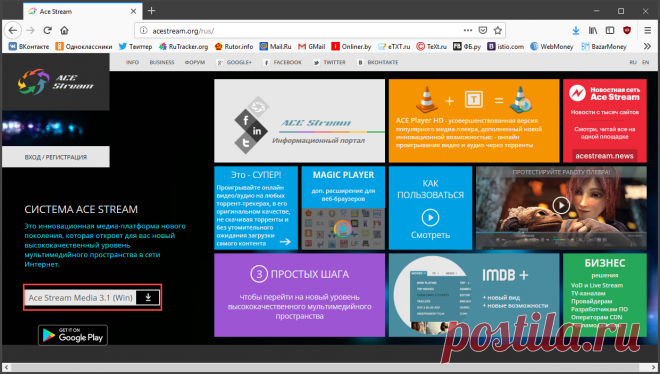This screenshot has width=660, height=374.
Task: Open Информационный портал tile
Action: tap(299, 121)
